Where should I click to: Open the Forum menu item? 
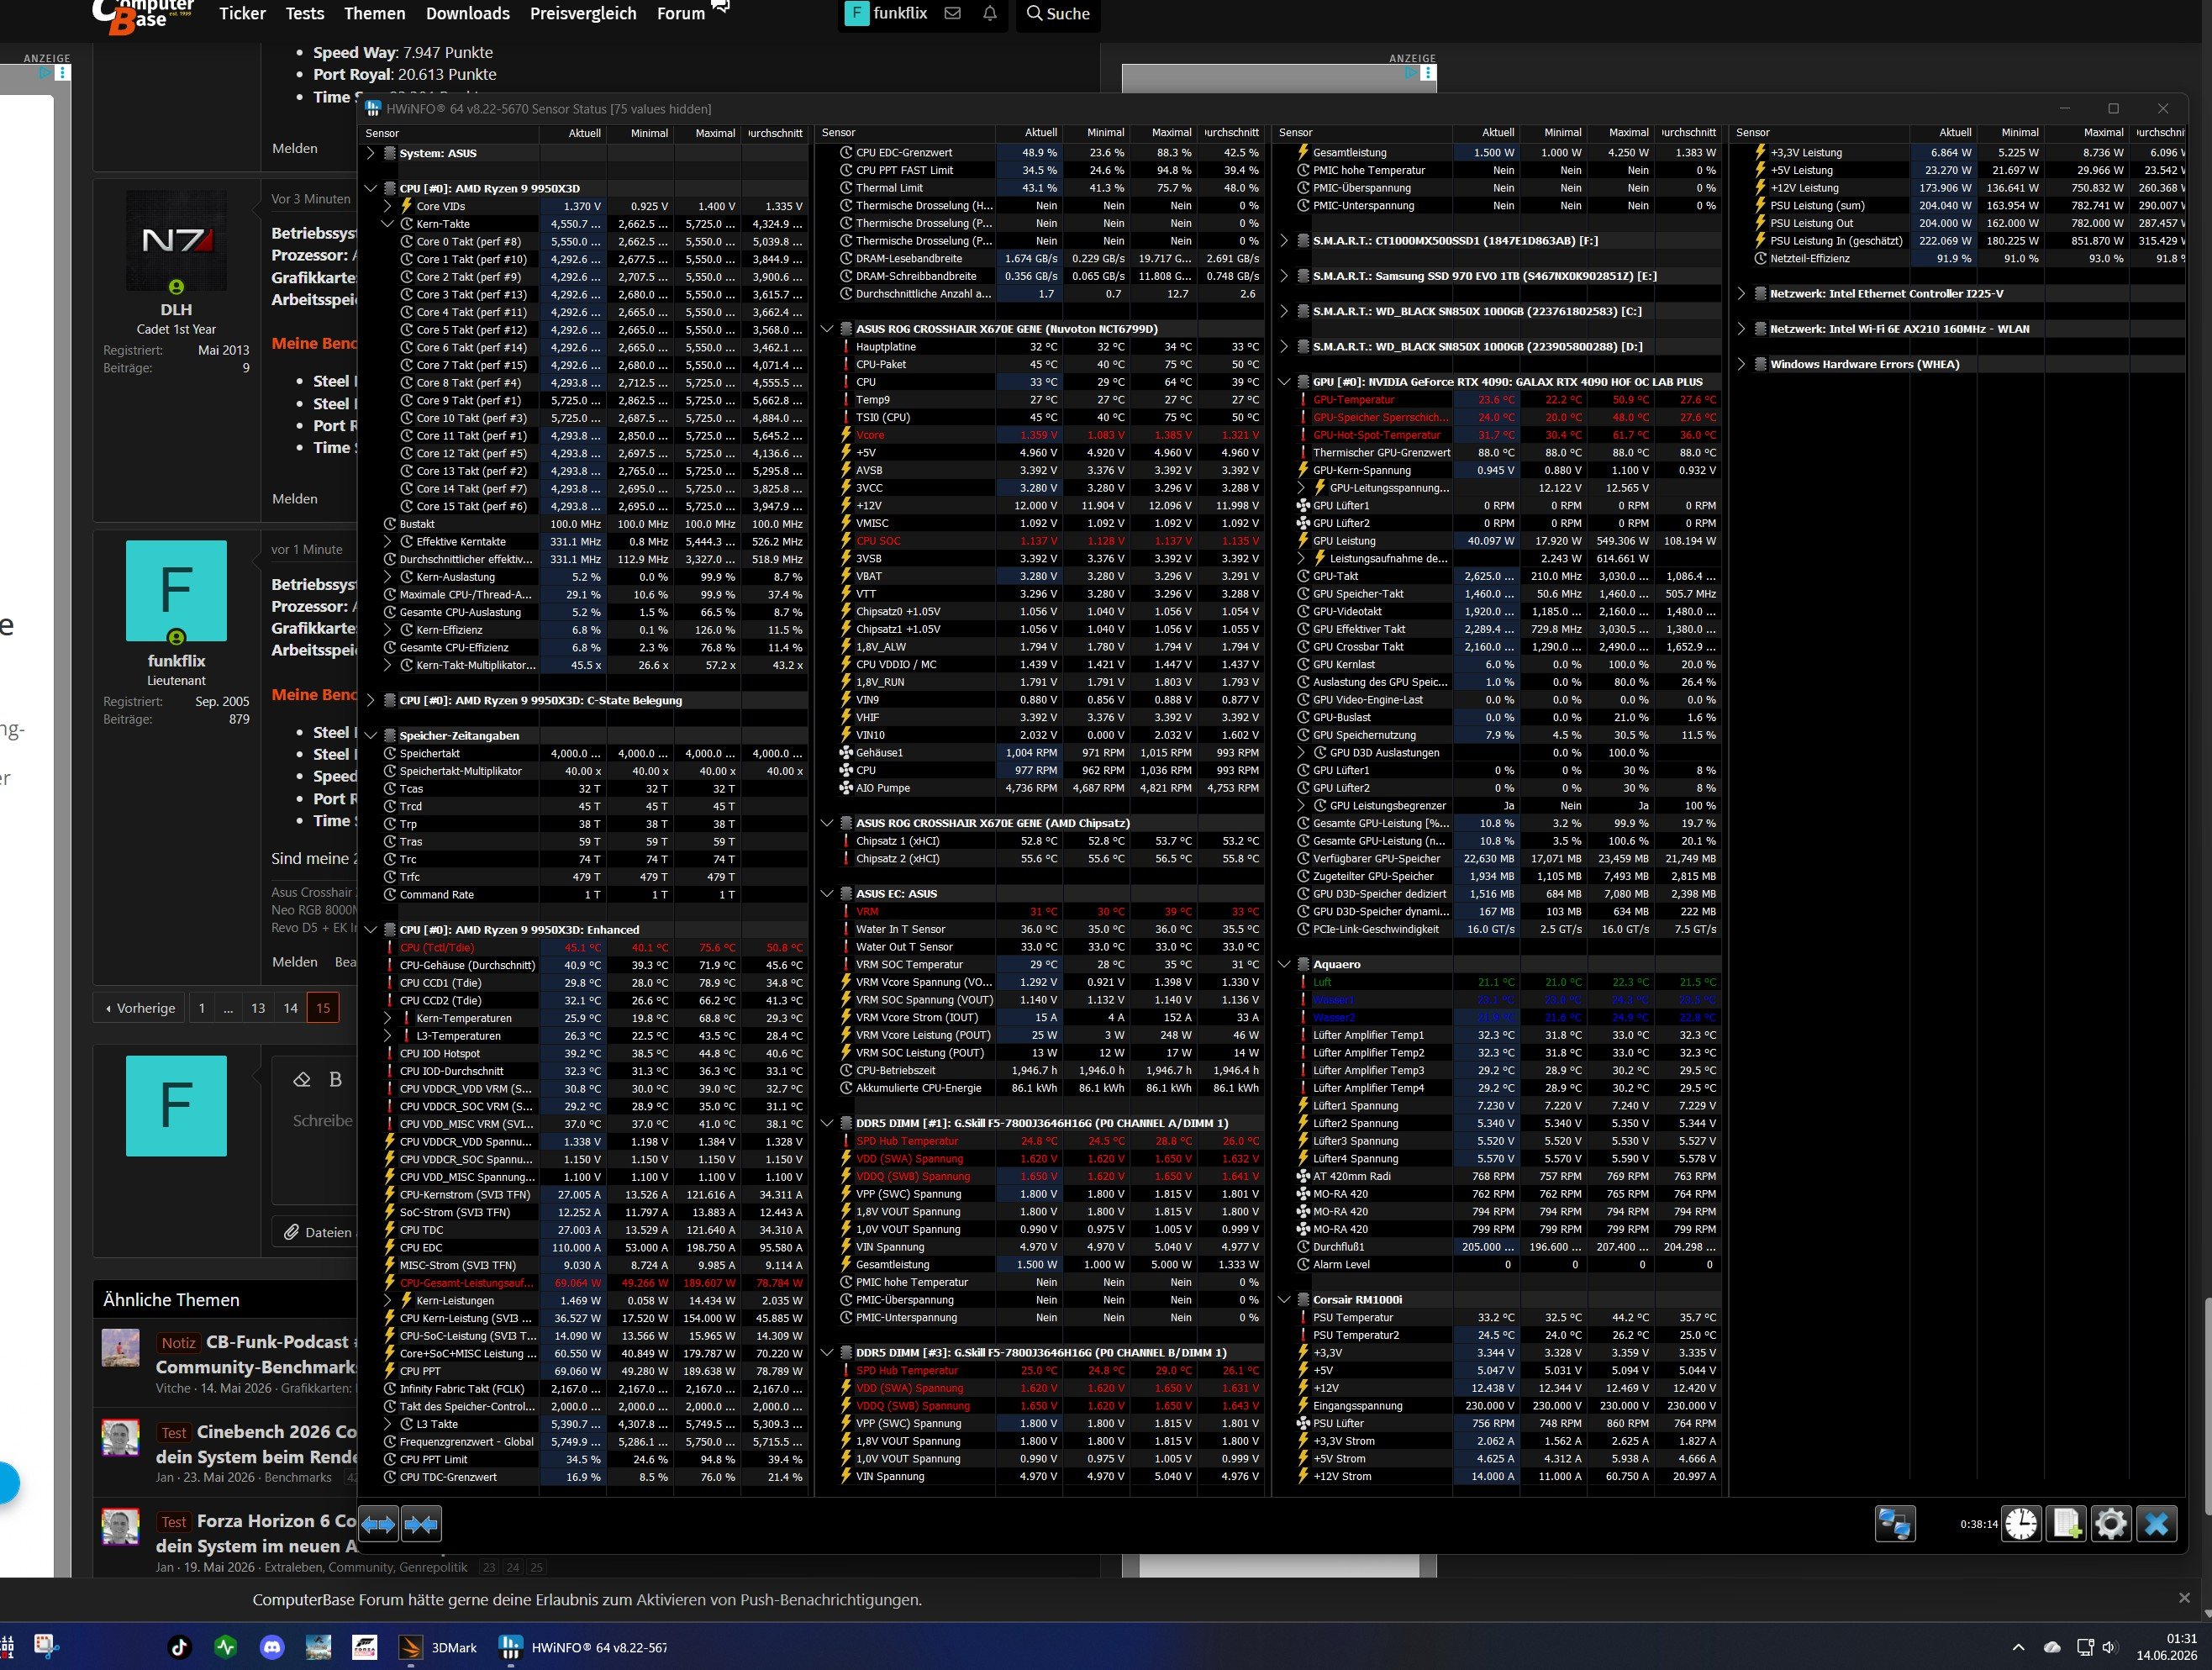click(681, 13)
